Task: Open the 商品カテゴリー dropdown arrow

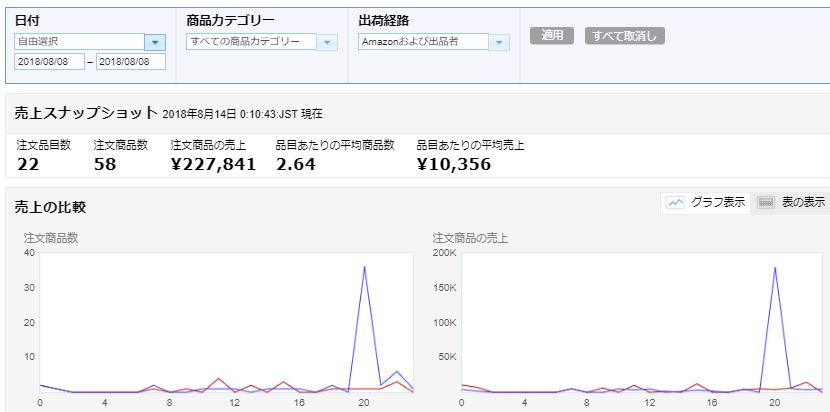Action: tap(327, 42)
